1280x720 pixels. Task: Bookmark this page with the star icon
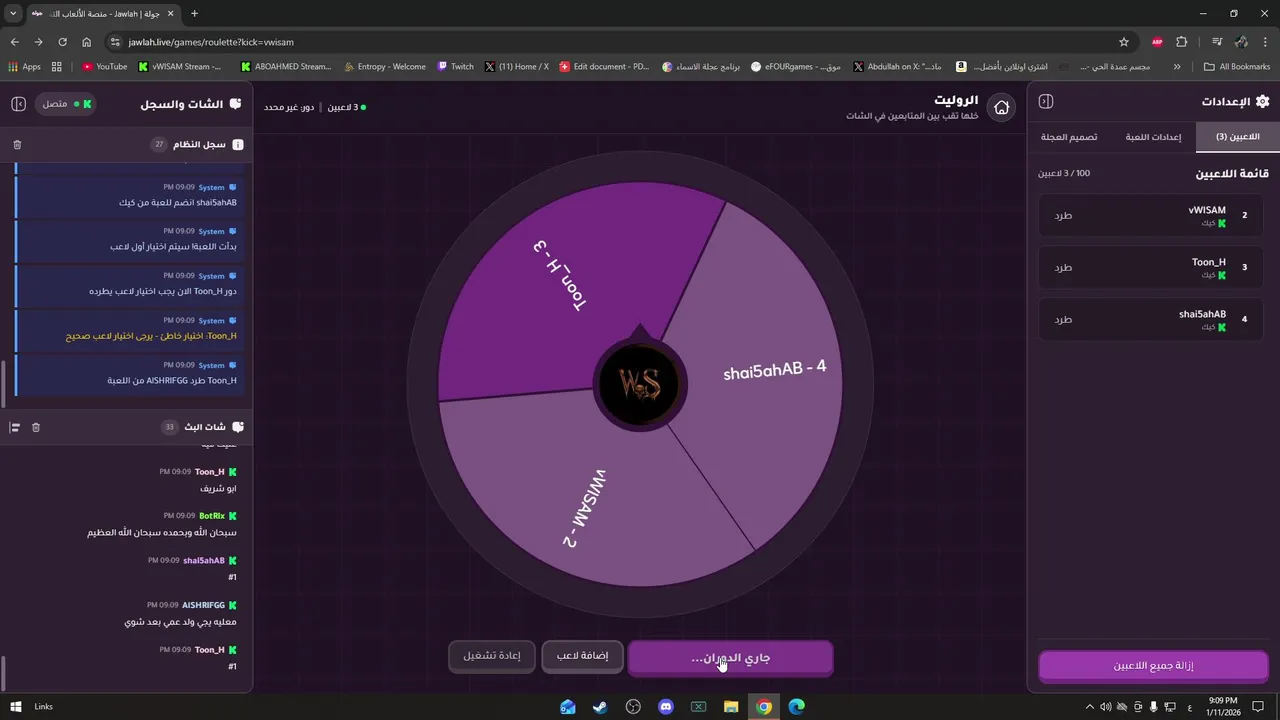[x=1124, y=42]
